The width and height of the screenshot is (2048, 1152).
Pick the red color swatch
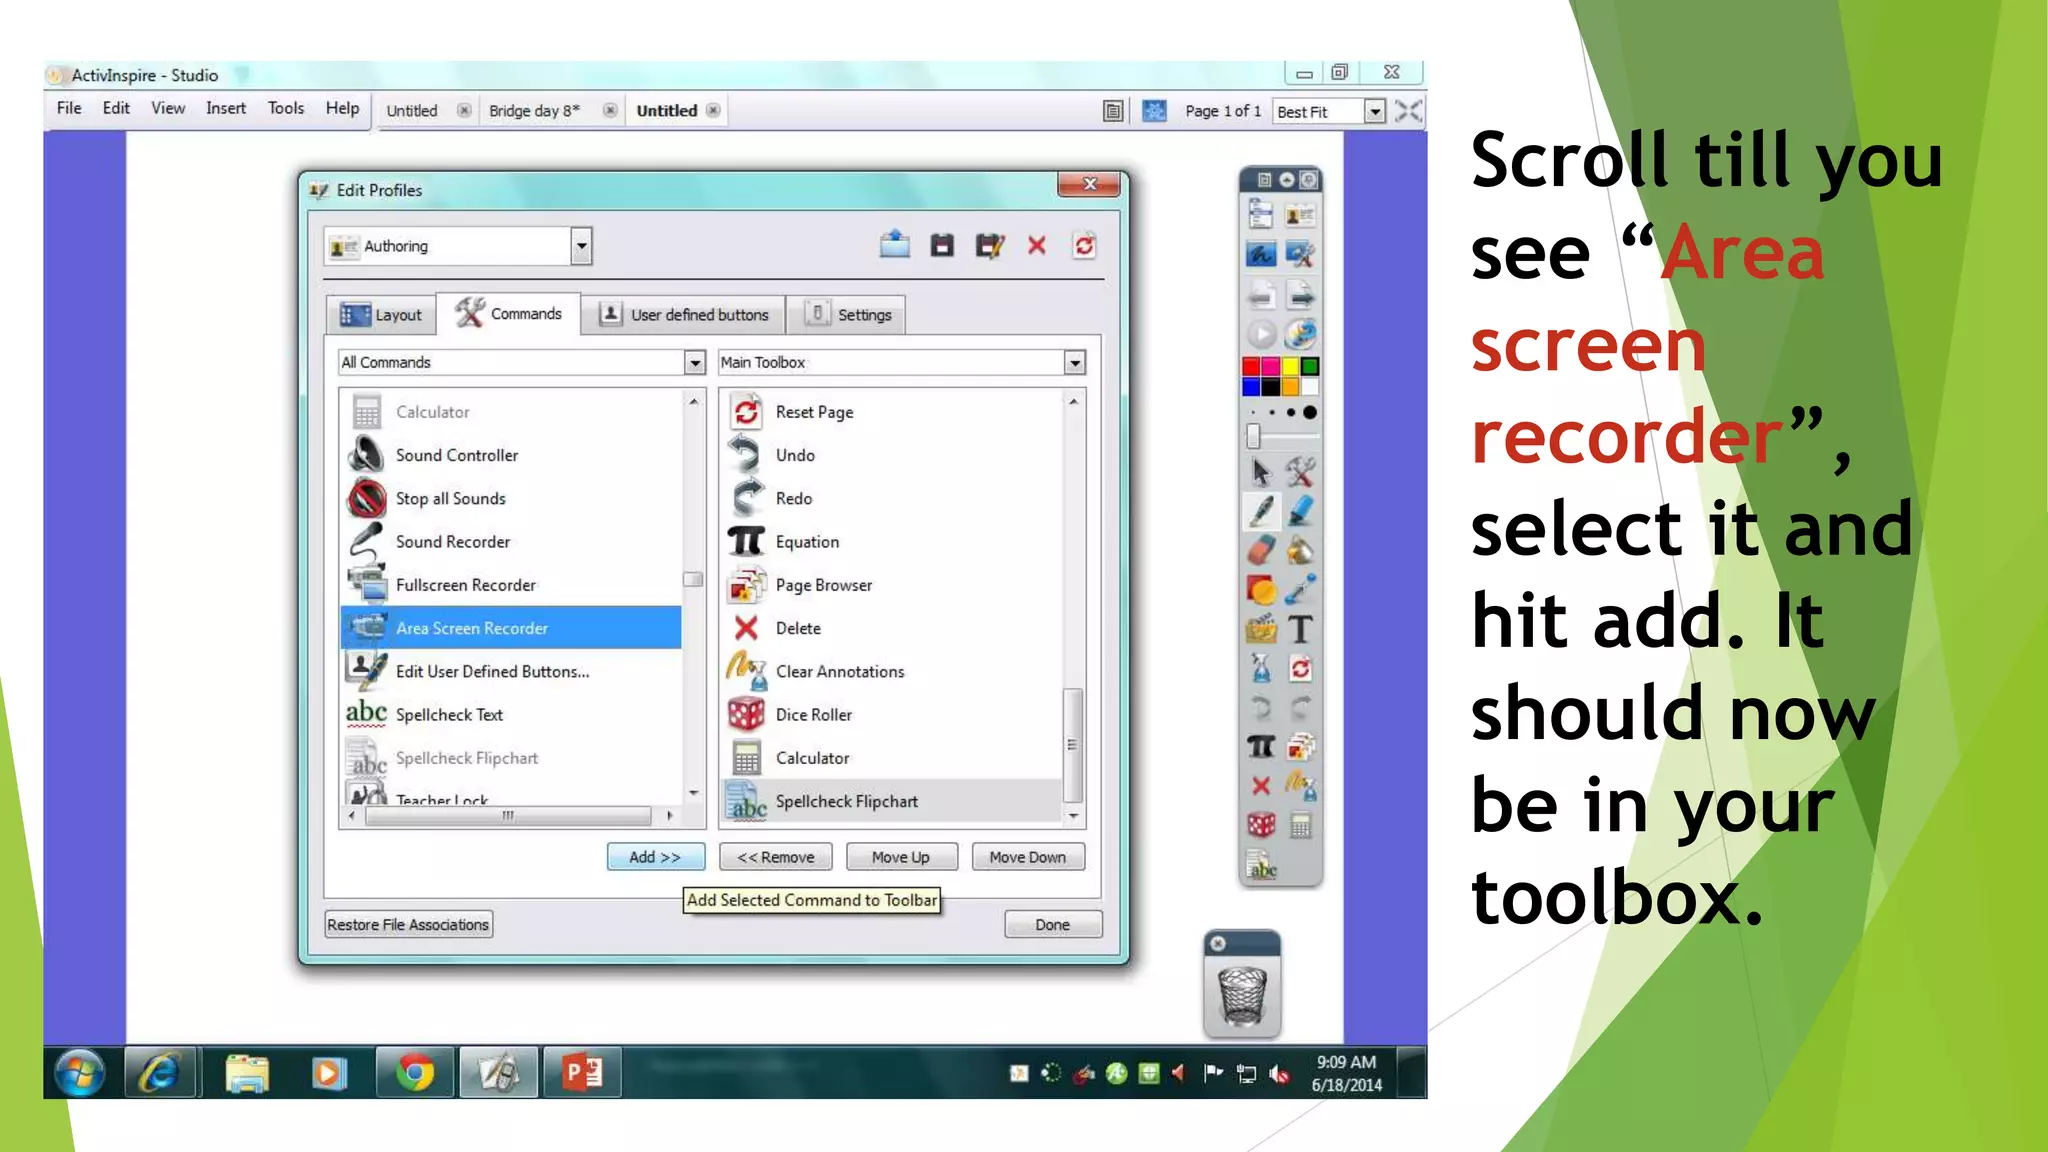[x=1251, y=366]
